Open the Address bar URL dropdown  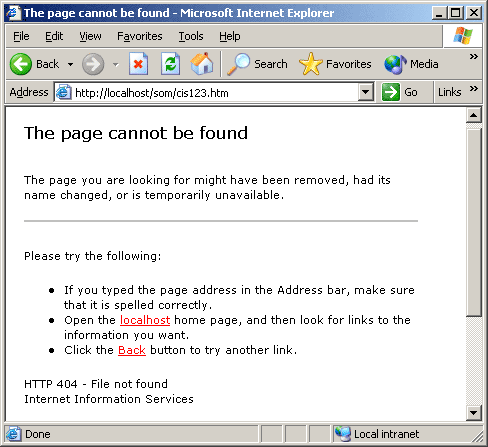point(366,92)
